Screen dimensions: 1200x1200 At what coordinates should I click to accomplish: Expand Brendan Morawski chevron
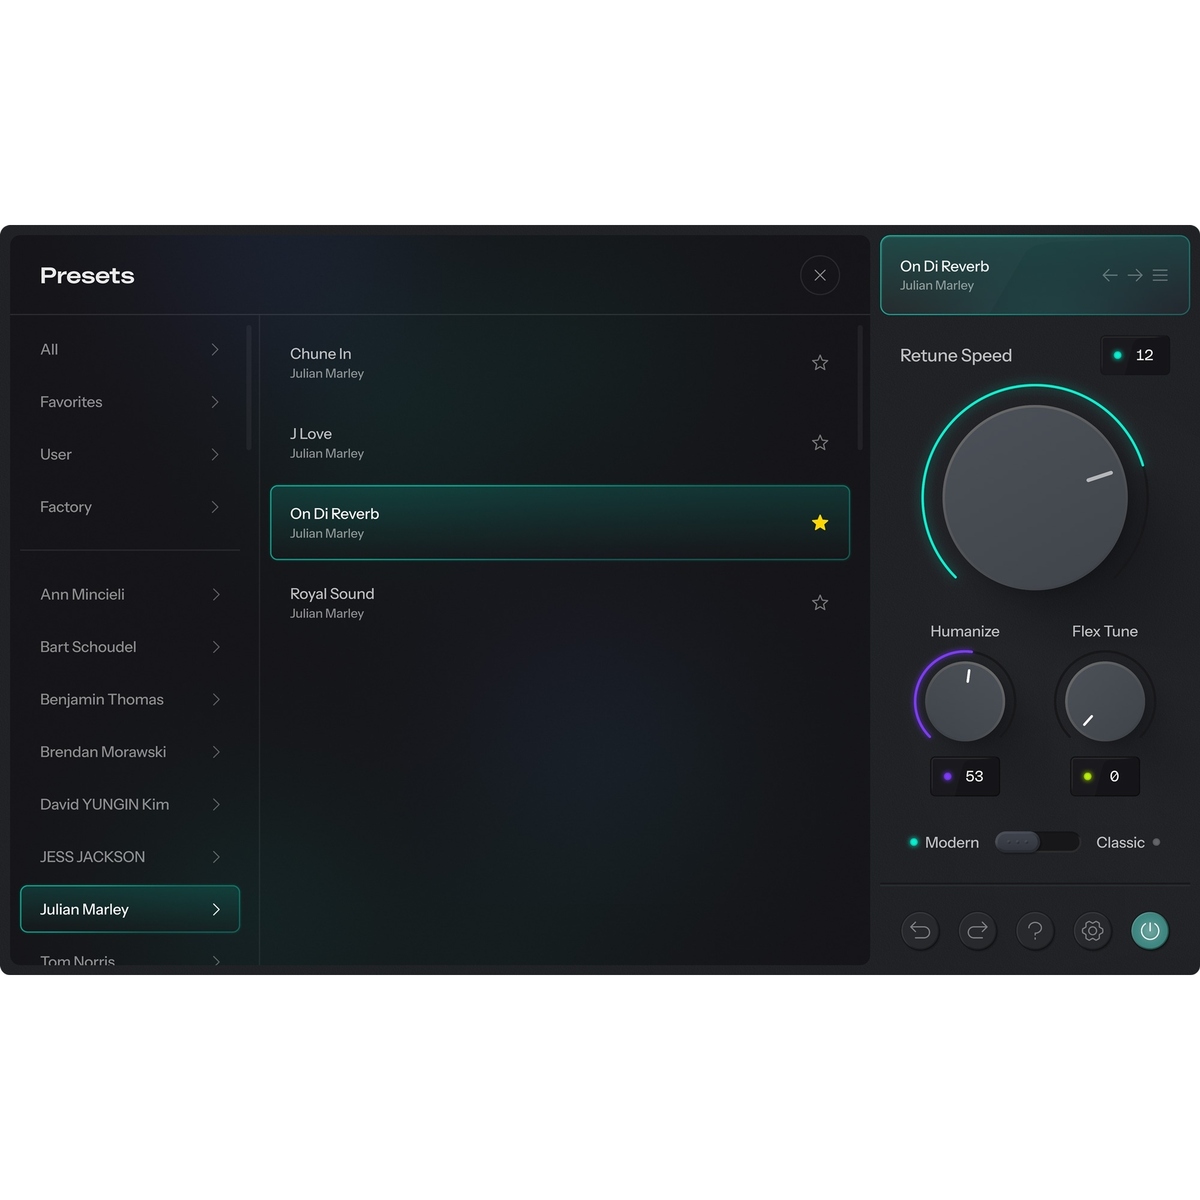(215, 752)
